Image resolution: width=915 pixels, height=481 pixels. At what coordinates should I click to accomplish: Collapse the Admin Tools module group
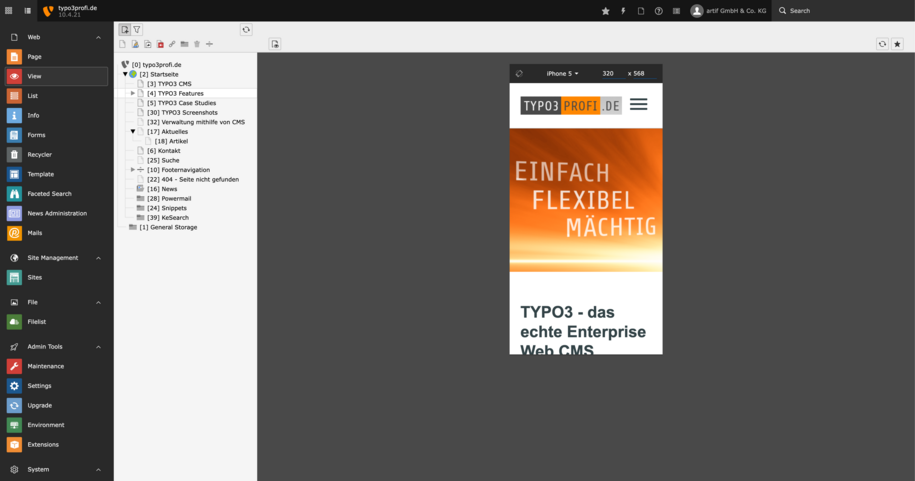98,347
